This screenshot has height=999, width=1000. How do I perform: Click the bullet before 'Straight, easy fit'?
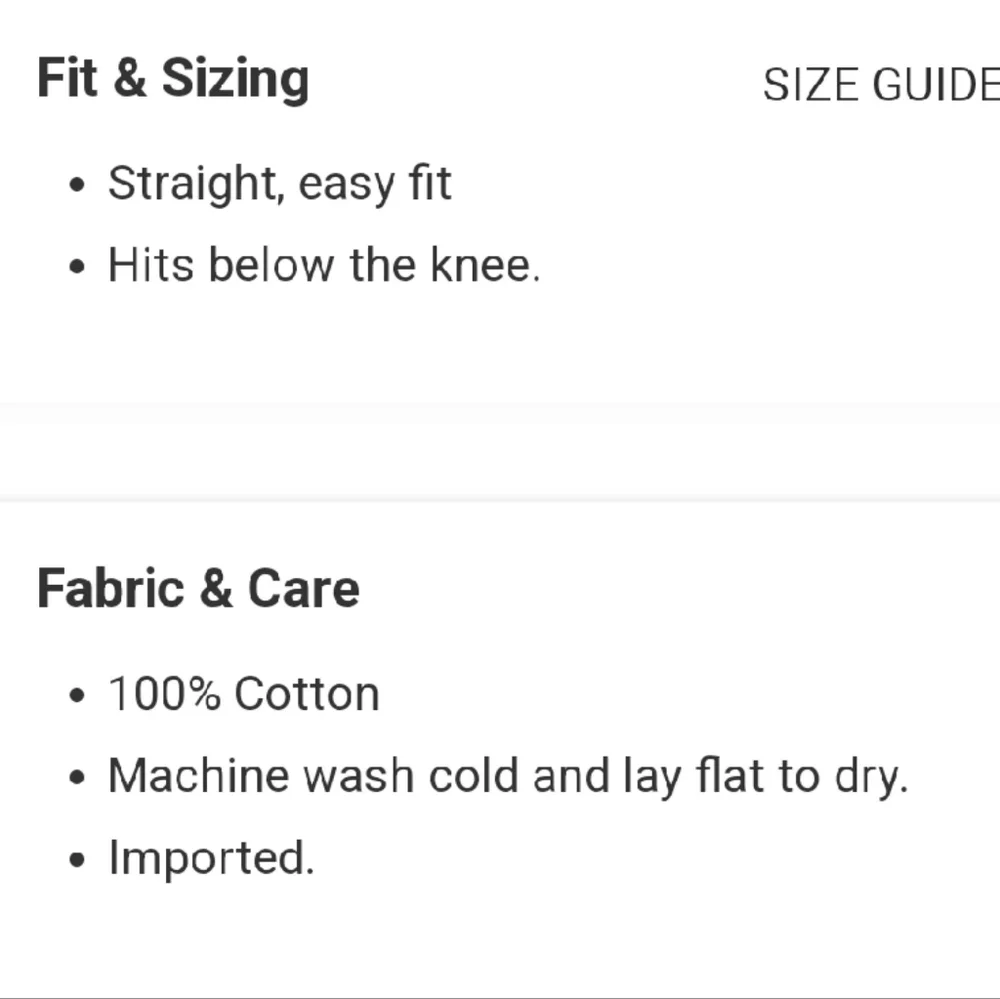coord(79,187)
